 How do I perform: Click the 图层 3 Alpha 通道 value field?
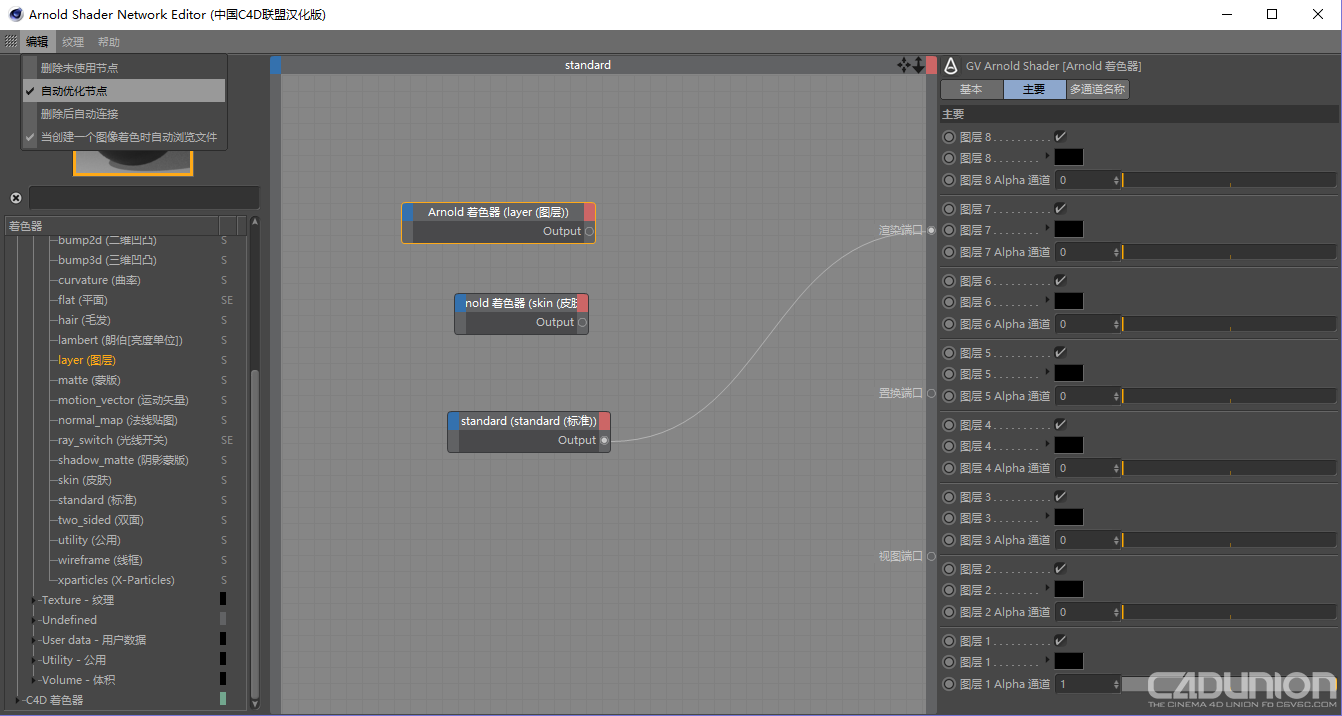click(1083, 540)
